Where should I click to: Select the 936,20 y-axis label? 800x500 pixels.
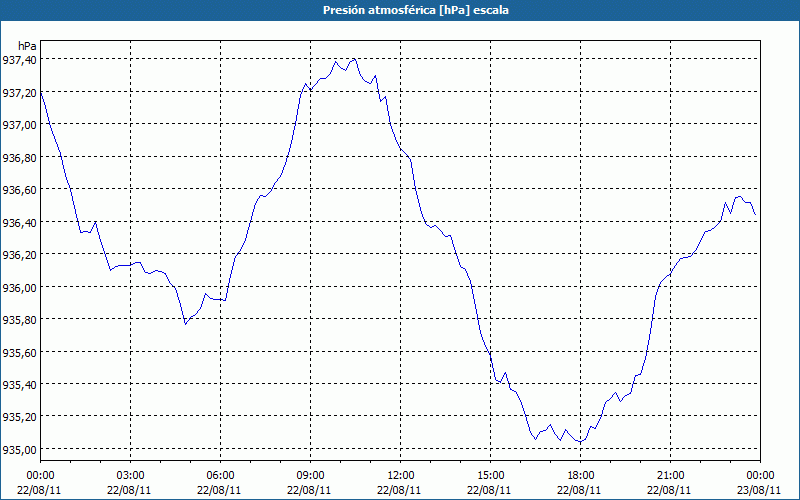pos(19,255)
